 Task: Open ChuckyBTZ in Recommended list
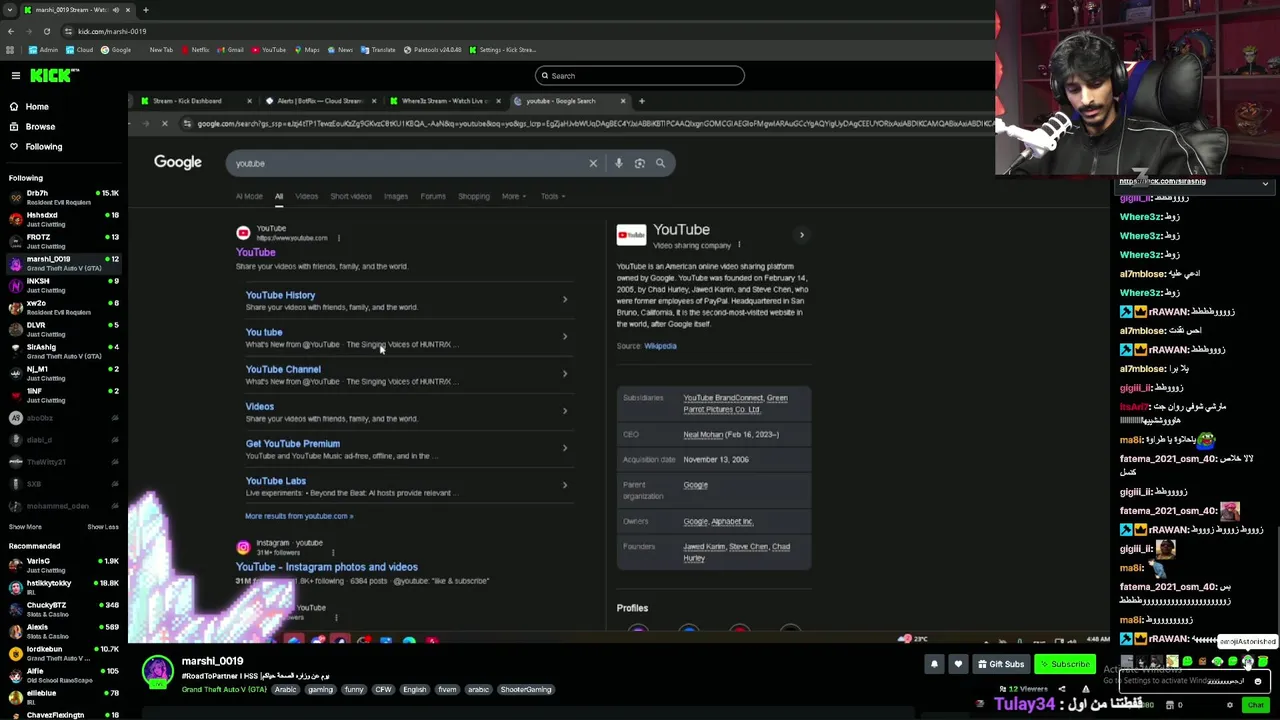[62, 609]
